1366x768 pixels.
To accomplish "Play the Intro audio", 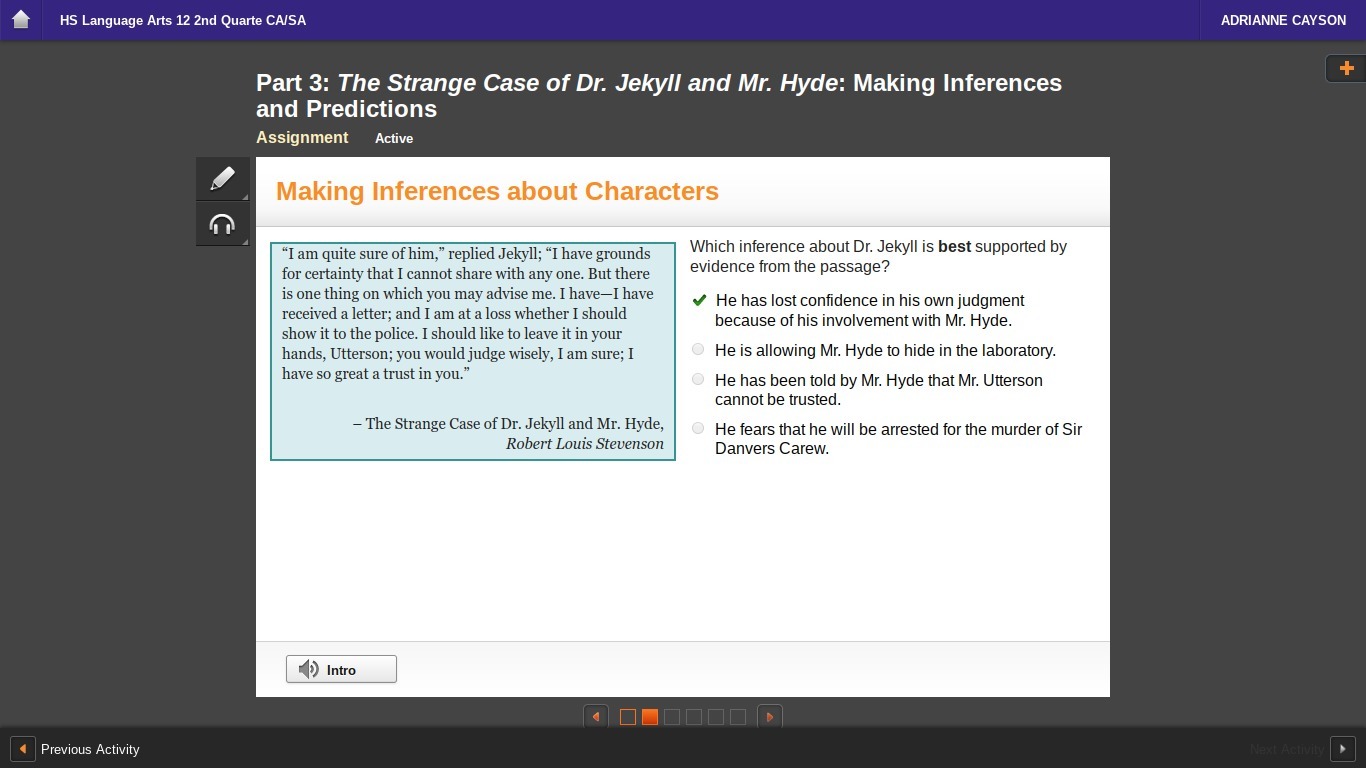I will (341, 670).
